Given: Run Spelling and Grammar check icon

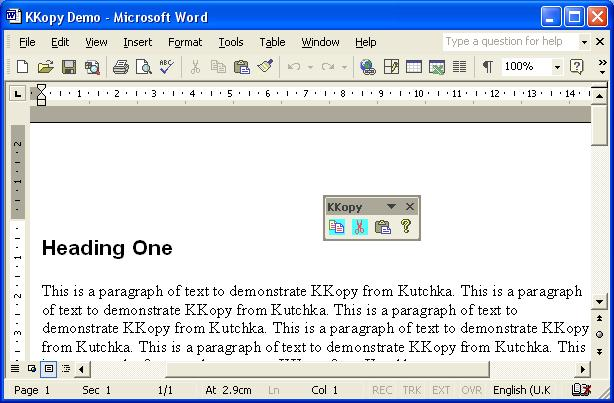Looking at the screenshot, I should click(166, 67).
